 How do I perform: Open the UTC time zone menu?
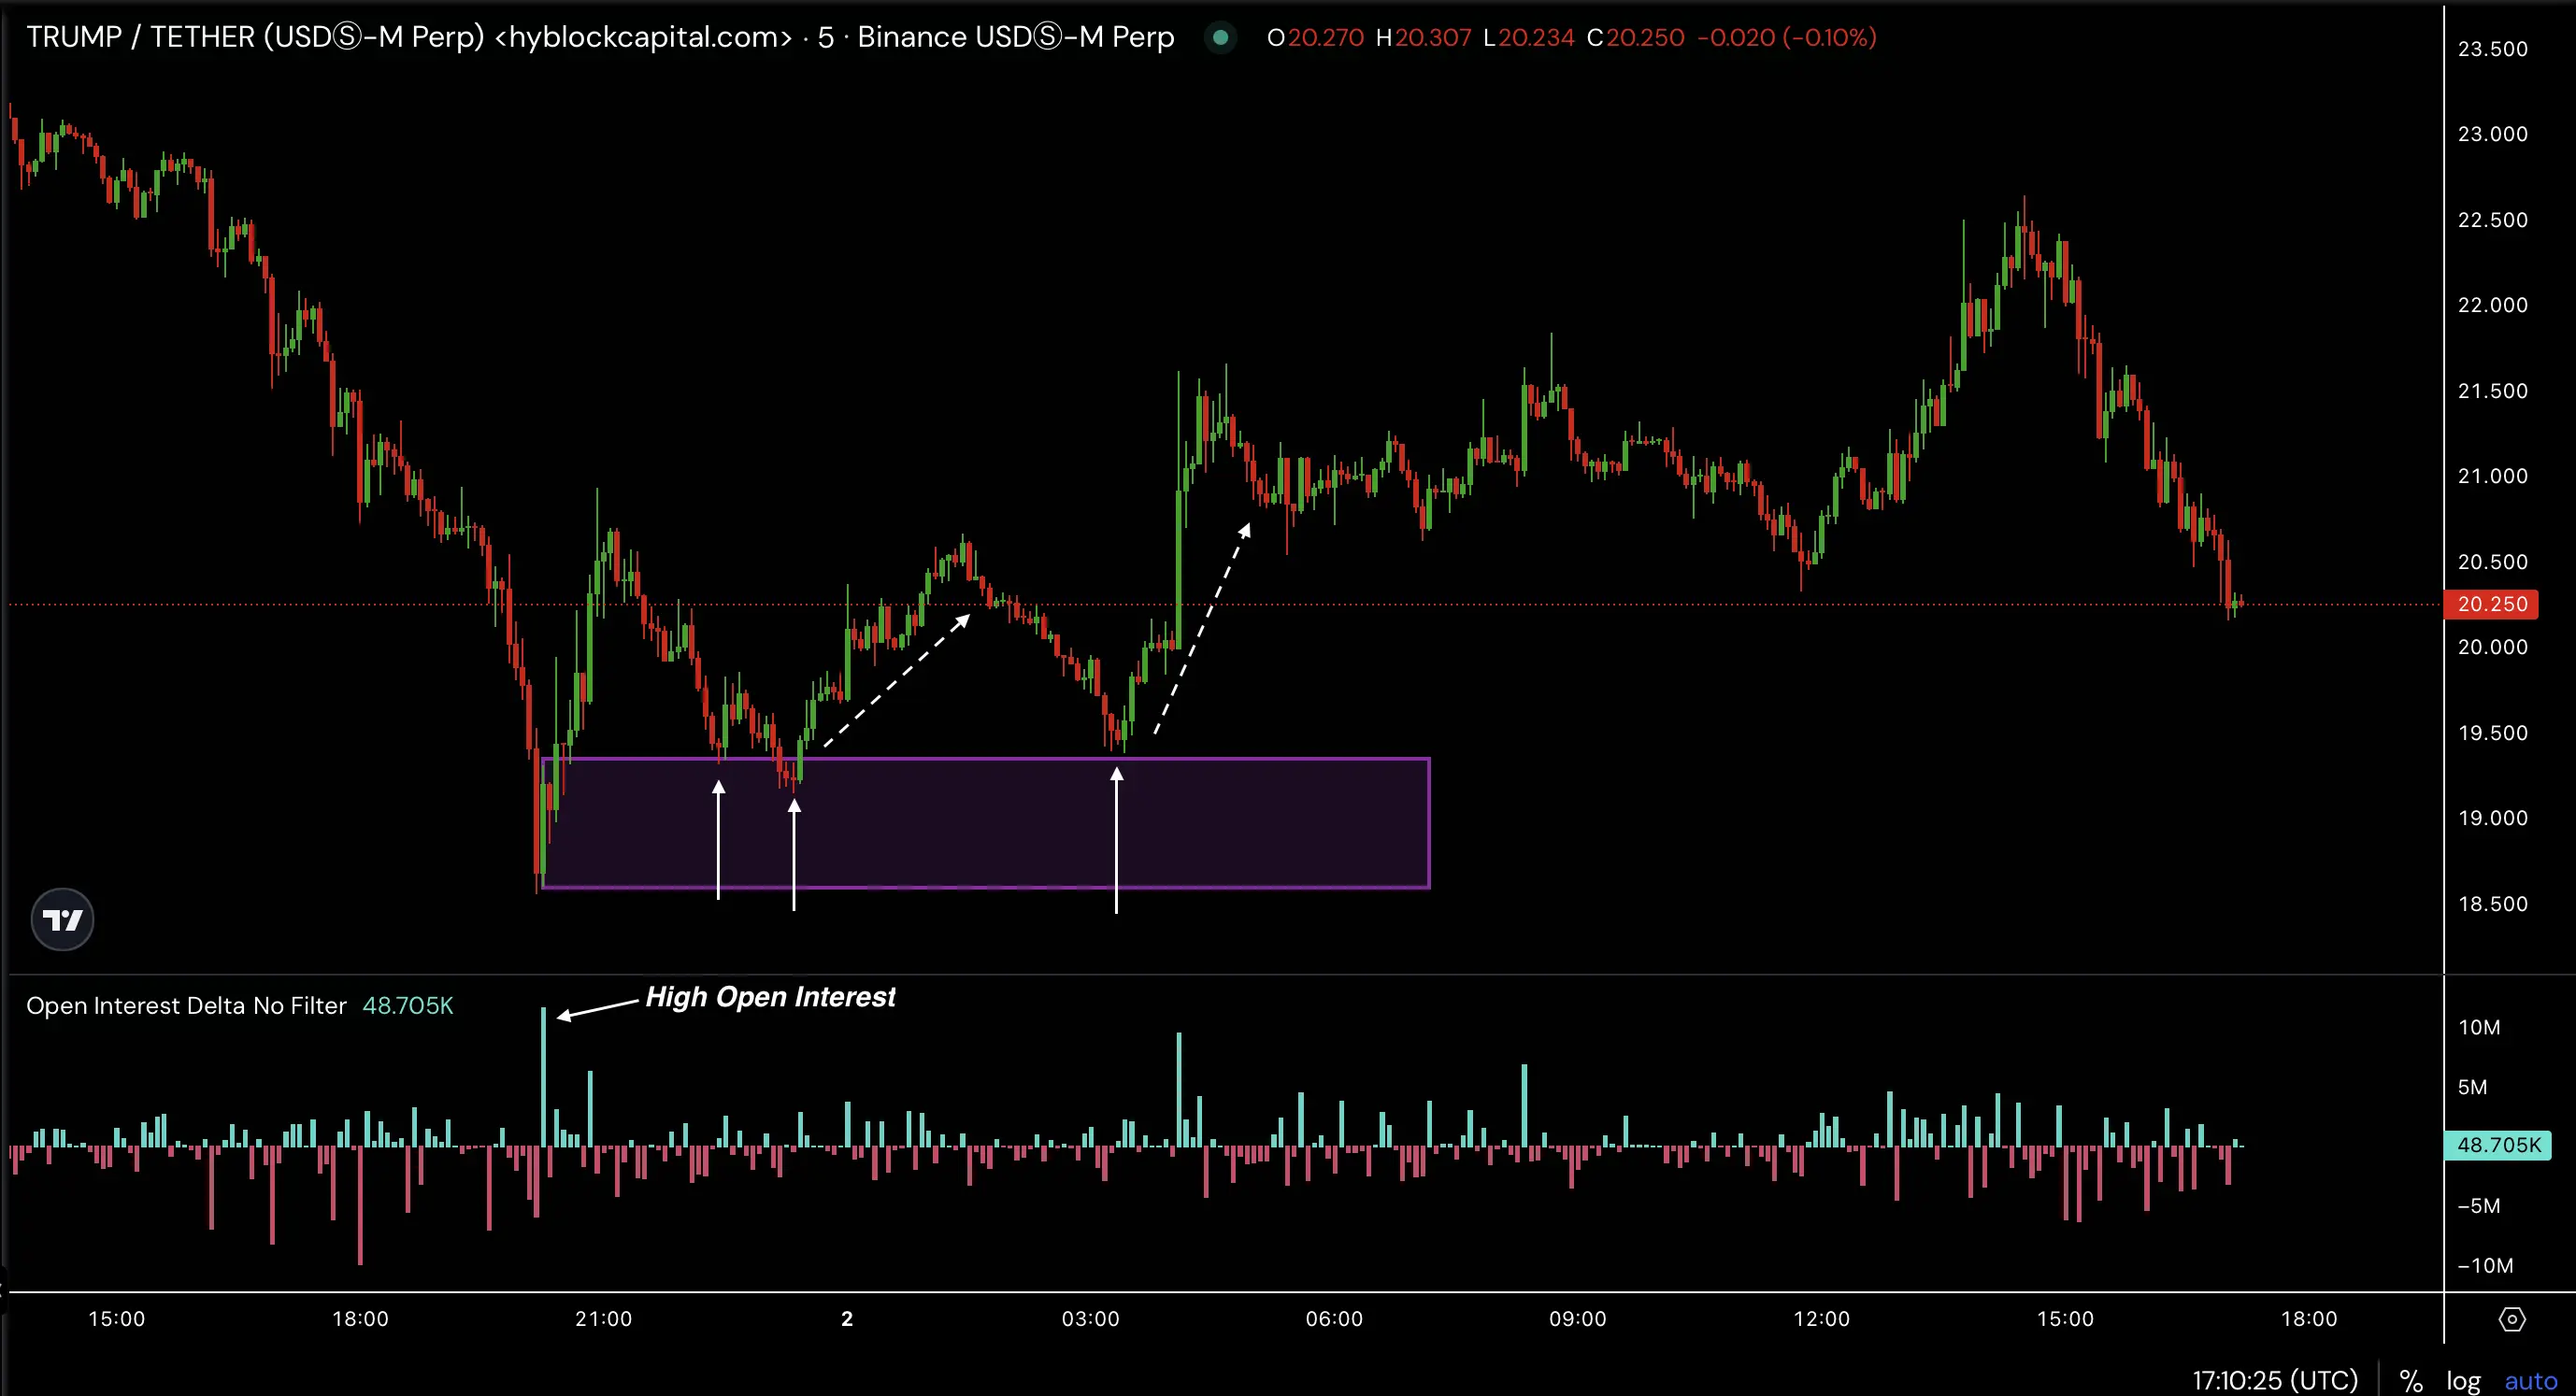point(2274,1381)
